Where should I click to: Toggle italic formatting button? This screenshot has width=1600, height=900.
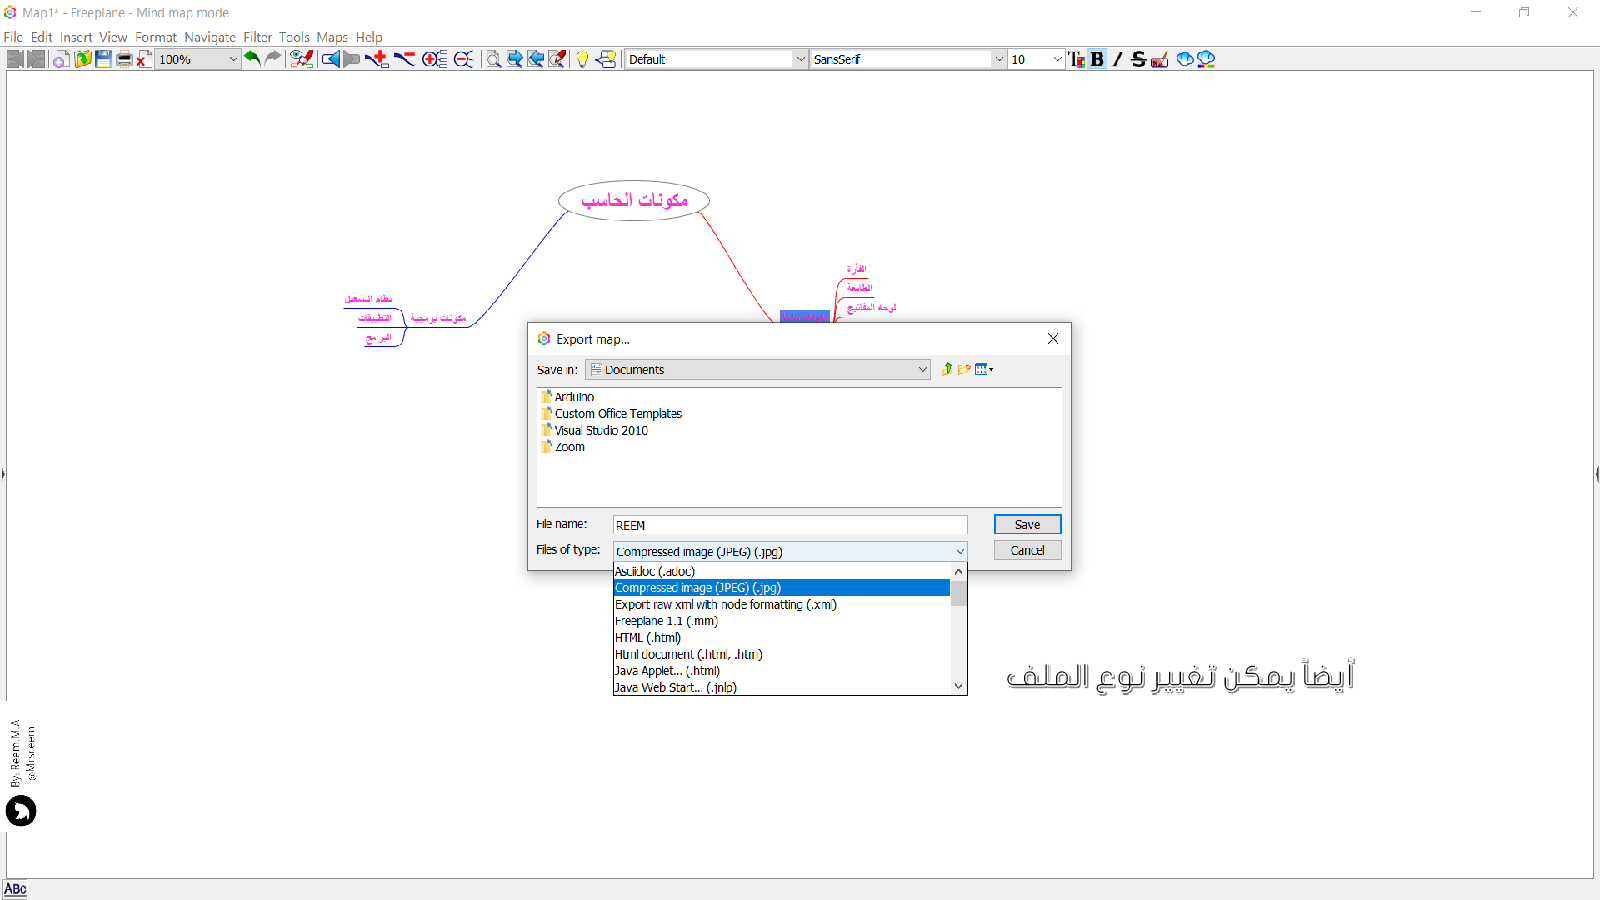pos(1117,59)
